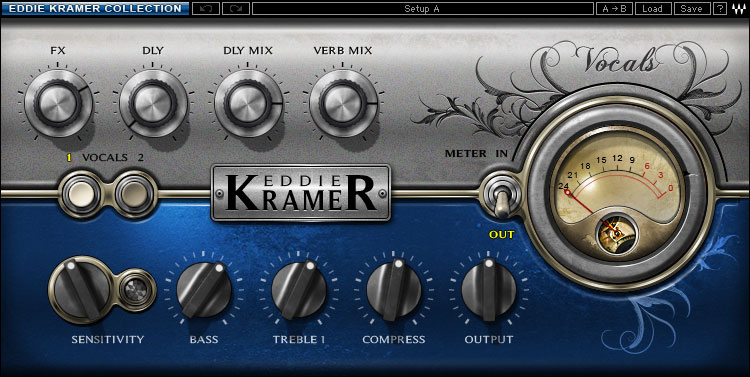The height and width of the screenshot is (377, 750).
Task: Click the Compress knob
Action: point(394,288)
